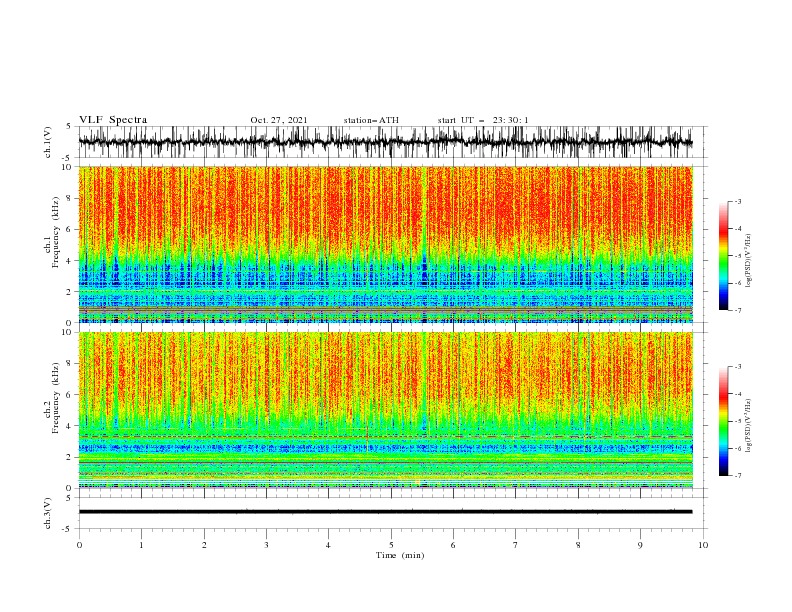Click the time axis tick label "2"

tap(204, 545)
